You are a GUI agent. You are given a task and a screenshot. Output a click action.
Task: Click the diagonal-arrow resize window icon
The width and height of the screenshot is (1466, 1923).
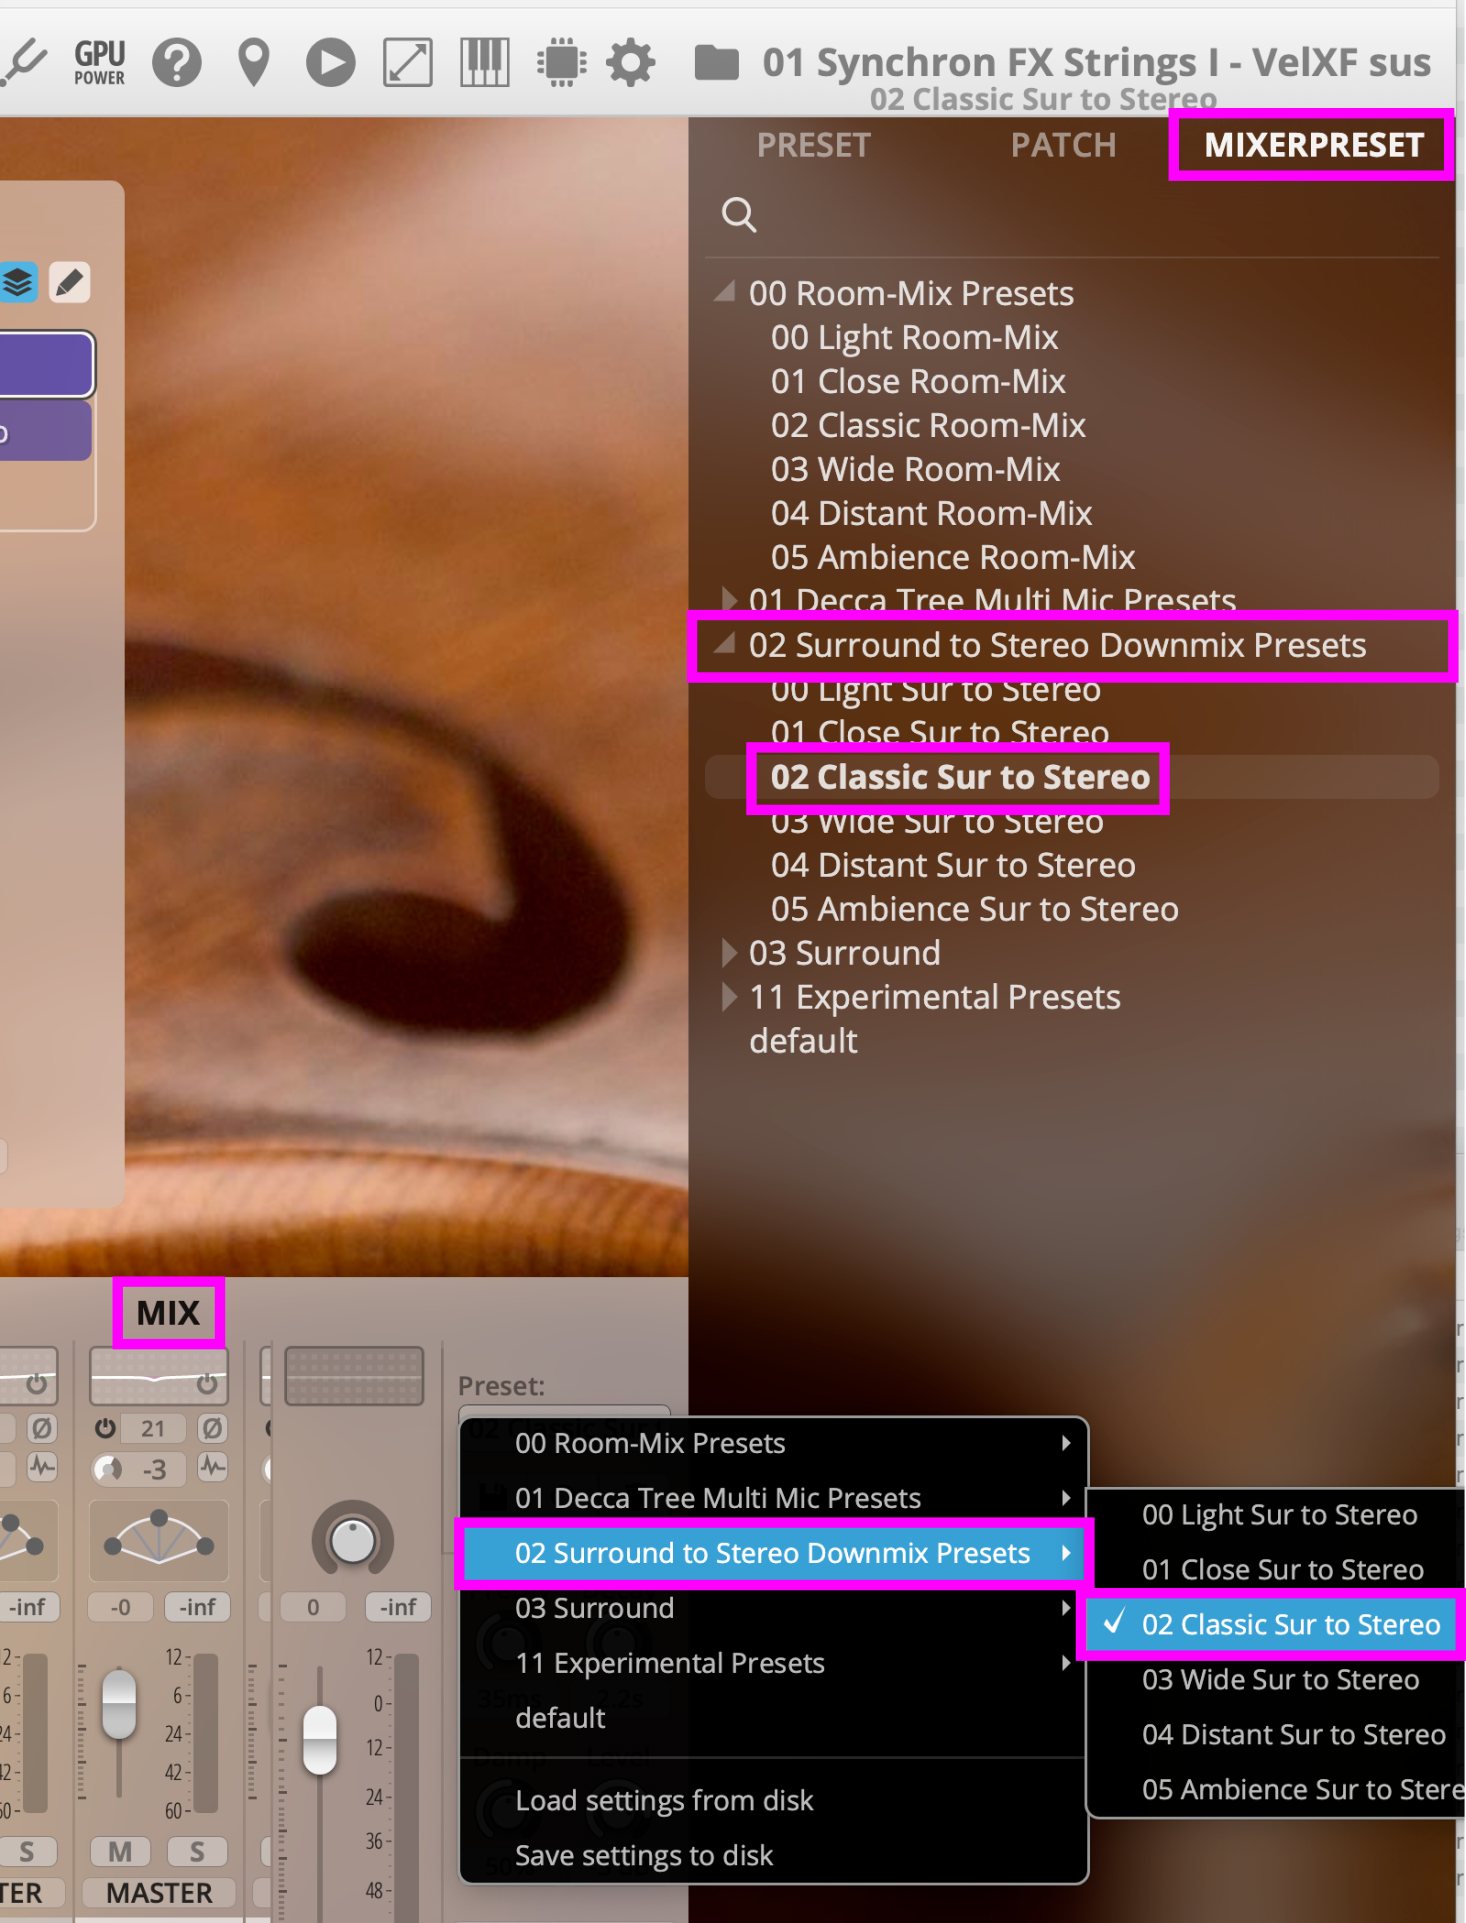point(408,63)
